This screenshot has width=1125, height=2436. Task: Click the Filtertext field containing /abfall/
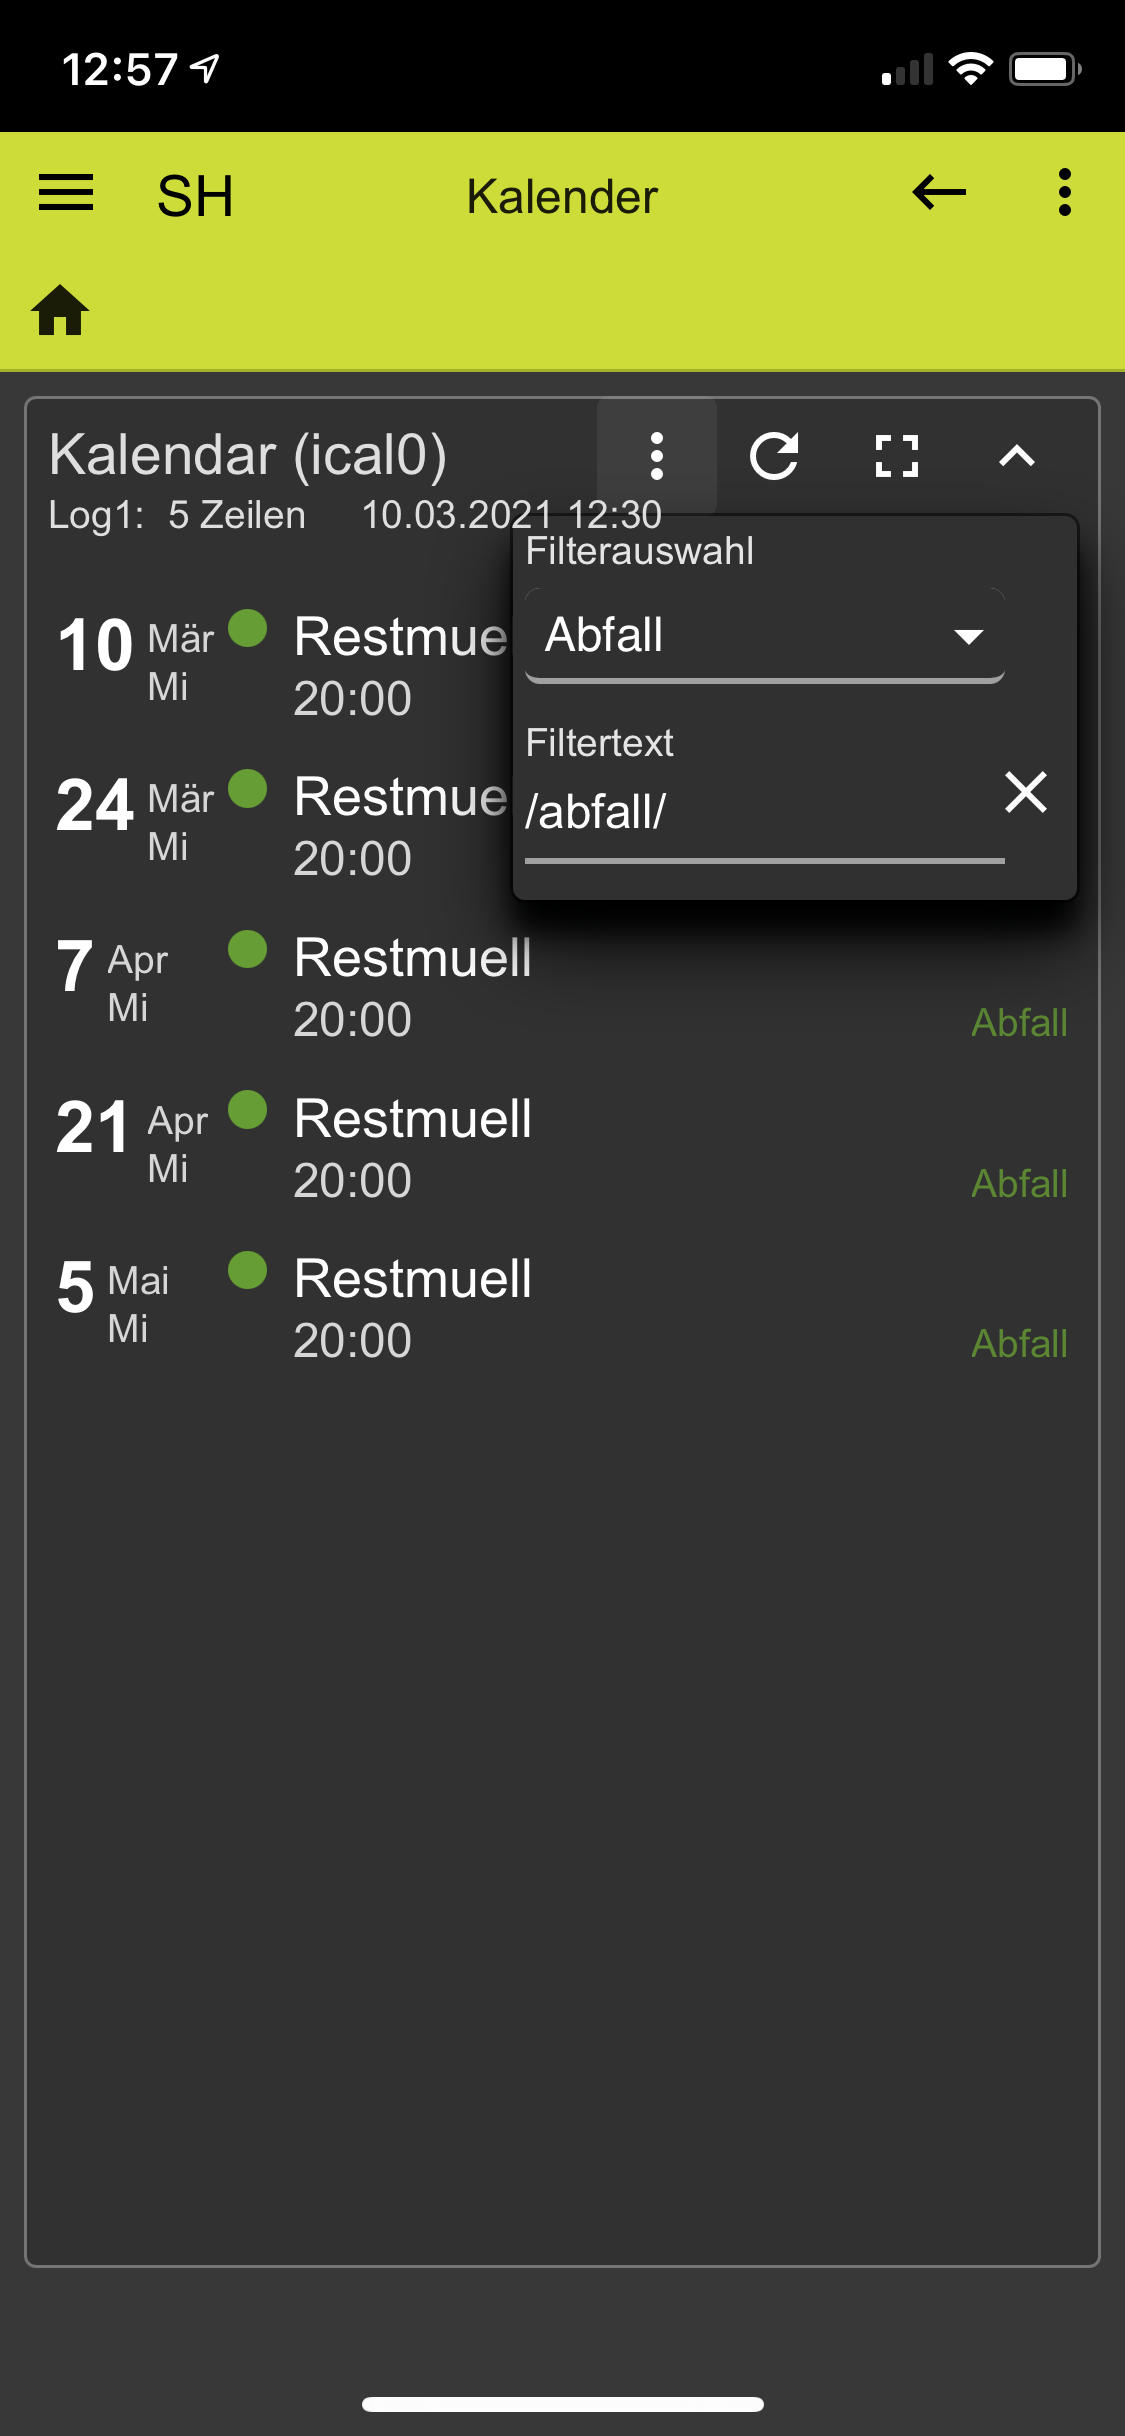click(x=765, y=813)
